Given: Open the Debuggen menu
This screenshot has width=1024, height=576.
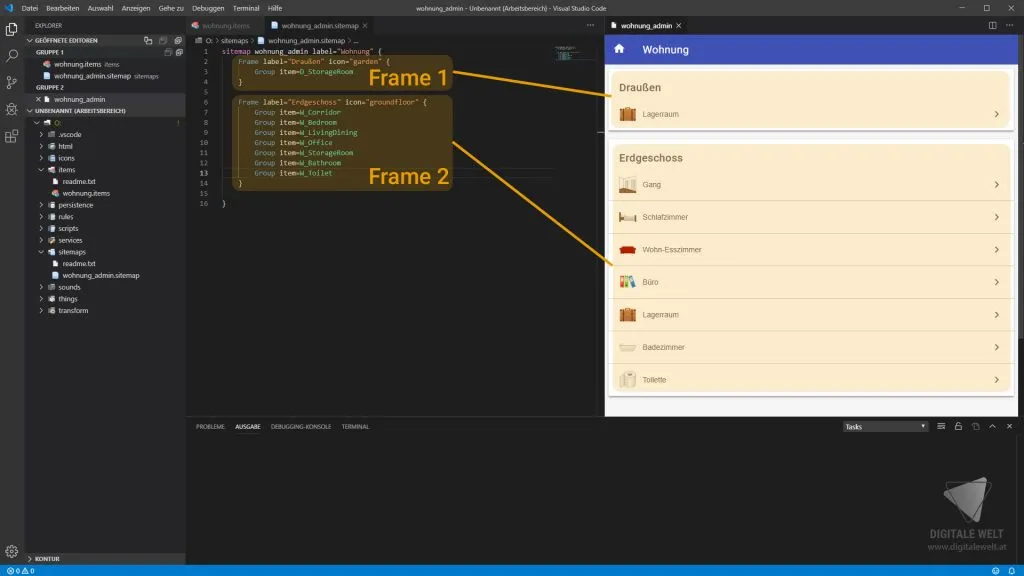Looking at the screenshot, I should click(x=208, y=8).
